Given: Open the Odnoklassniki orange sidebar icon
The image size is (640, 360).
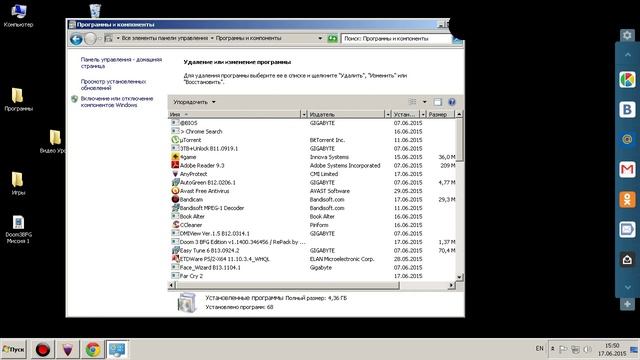Looking at the screenshot, I should coord(627,200).
